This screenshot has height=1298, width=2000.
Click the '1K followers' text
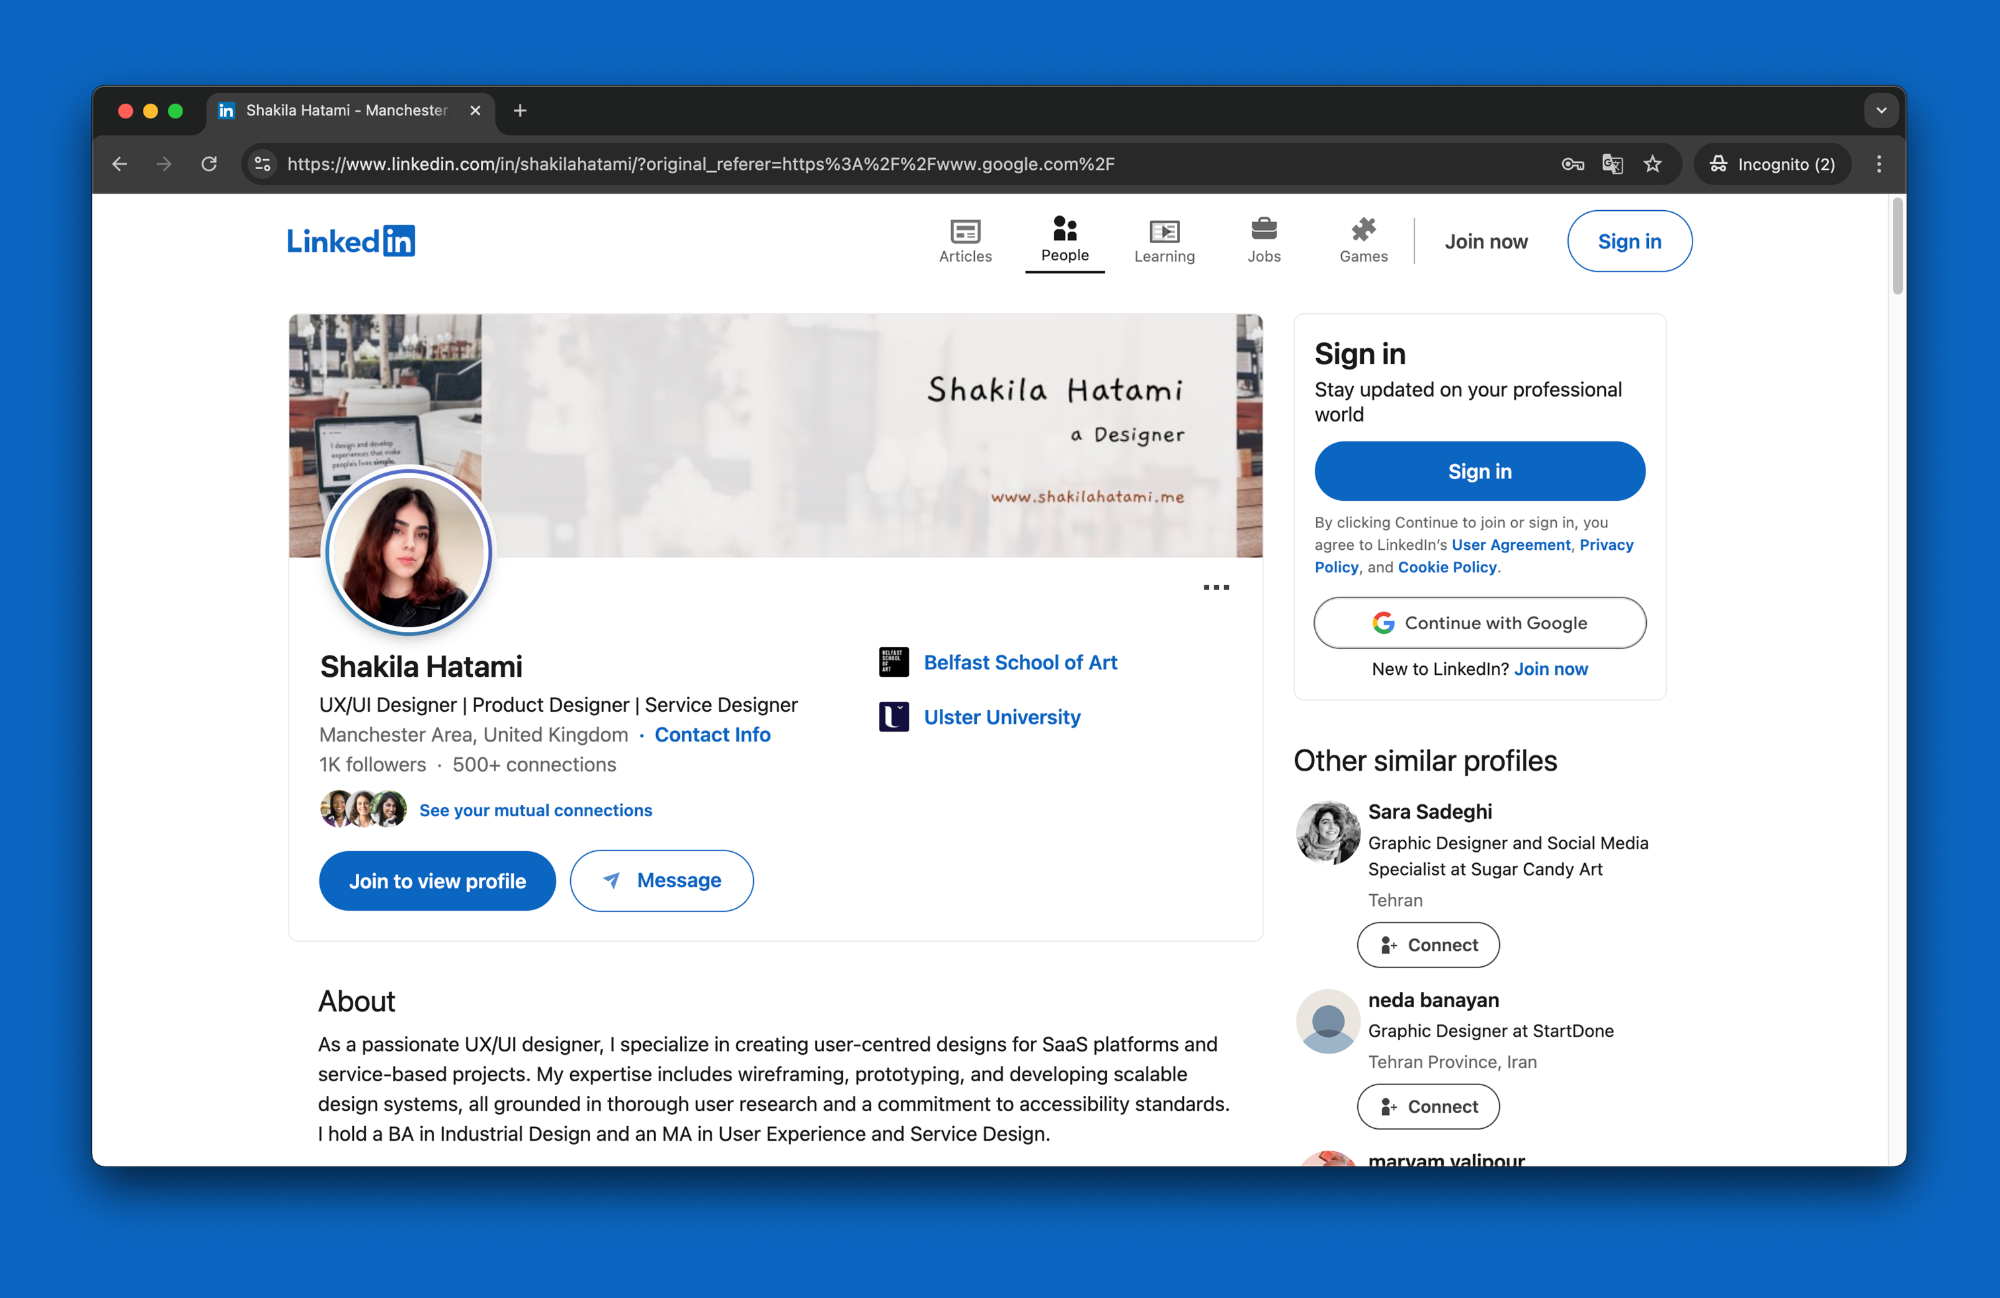pos(372,765)
